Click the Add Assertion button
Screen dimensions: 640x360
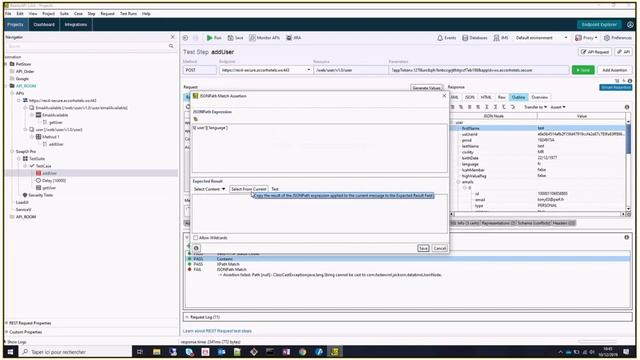click(x=614, y=70)
